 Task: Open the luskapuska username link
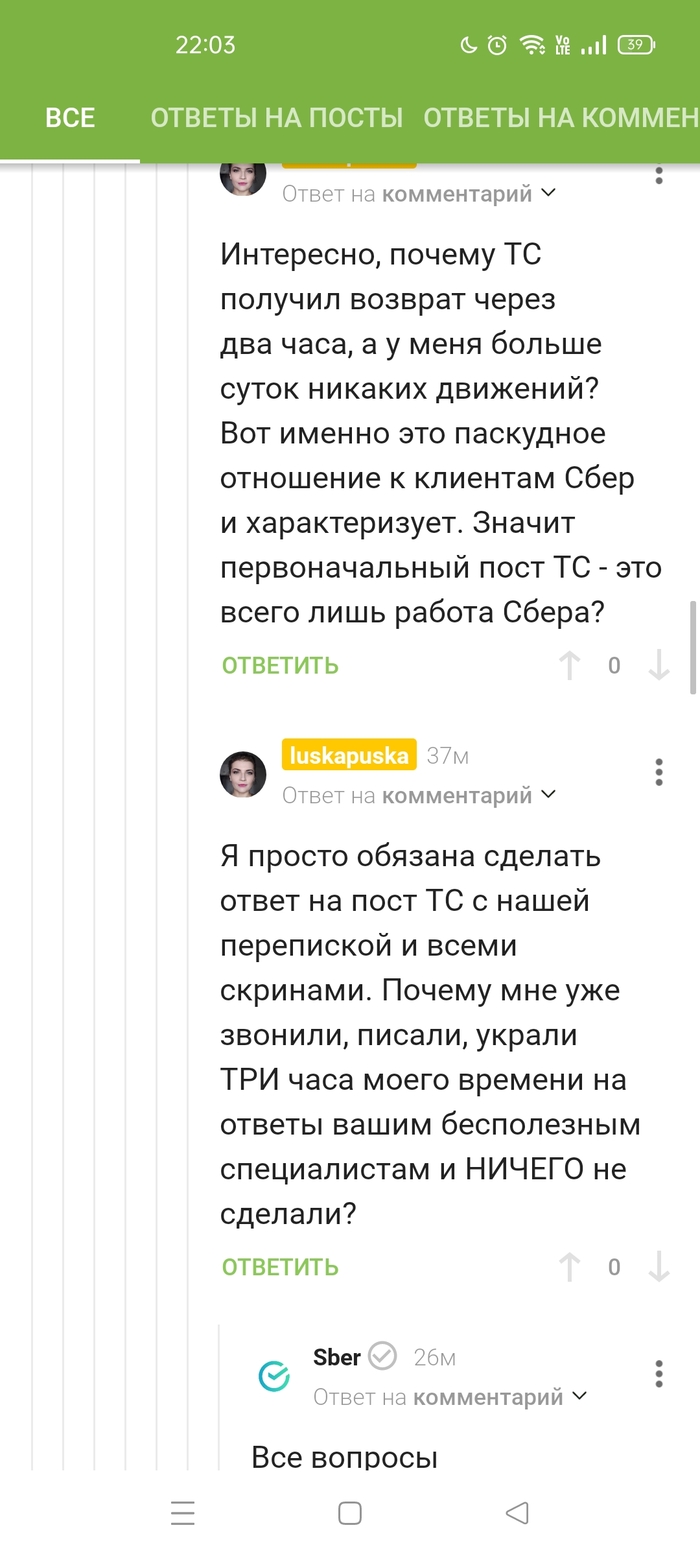click(349, 756)
